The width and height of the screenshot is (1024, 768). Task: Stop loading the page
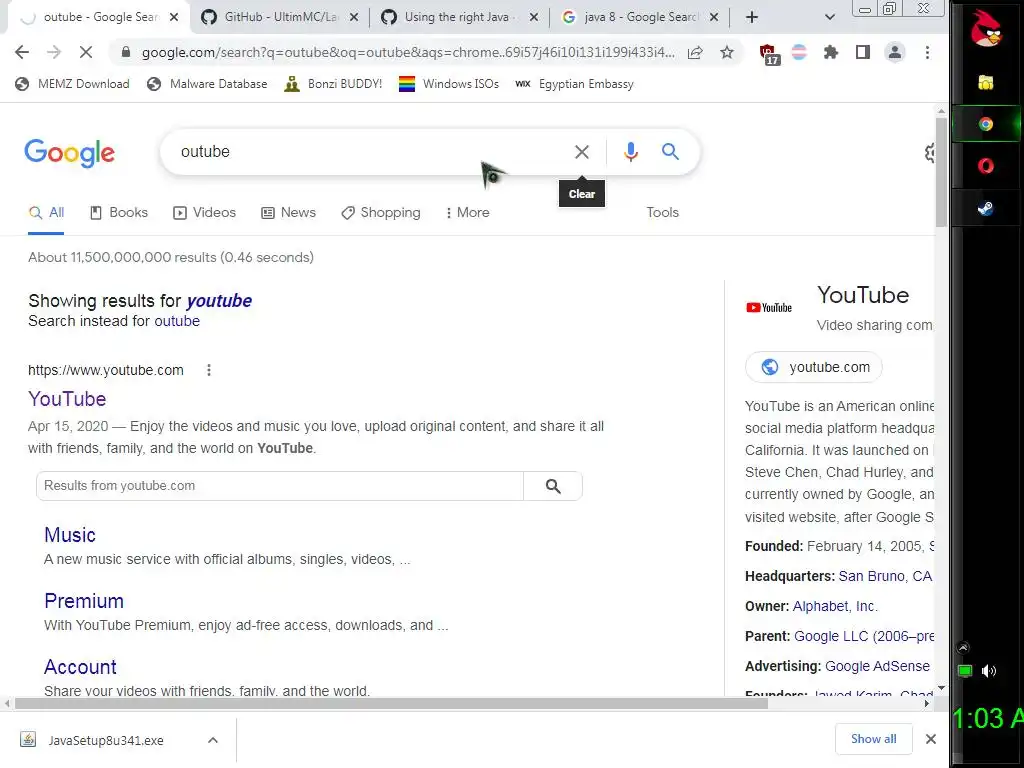click(86, 52)
